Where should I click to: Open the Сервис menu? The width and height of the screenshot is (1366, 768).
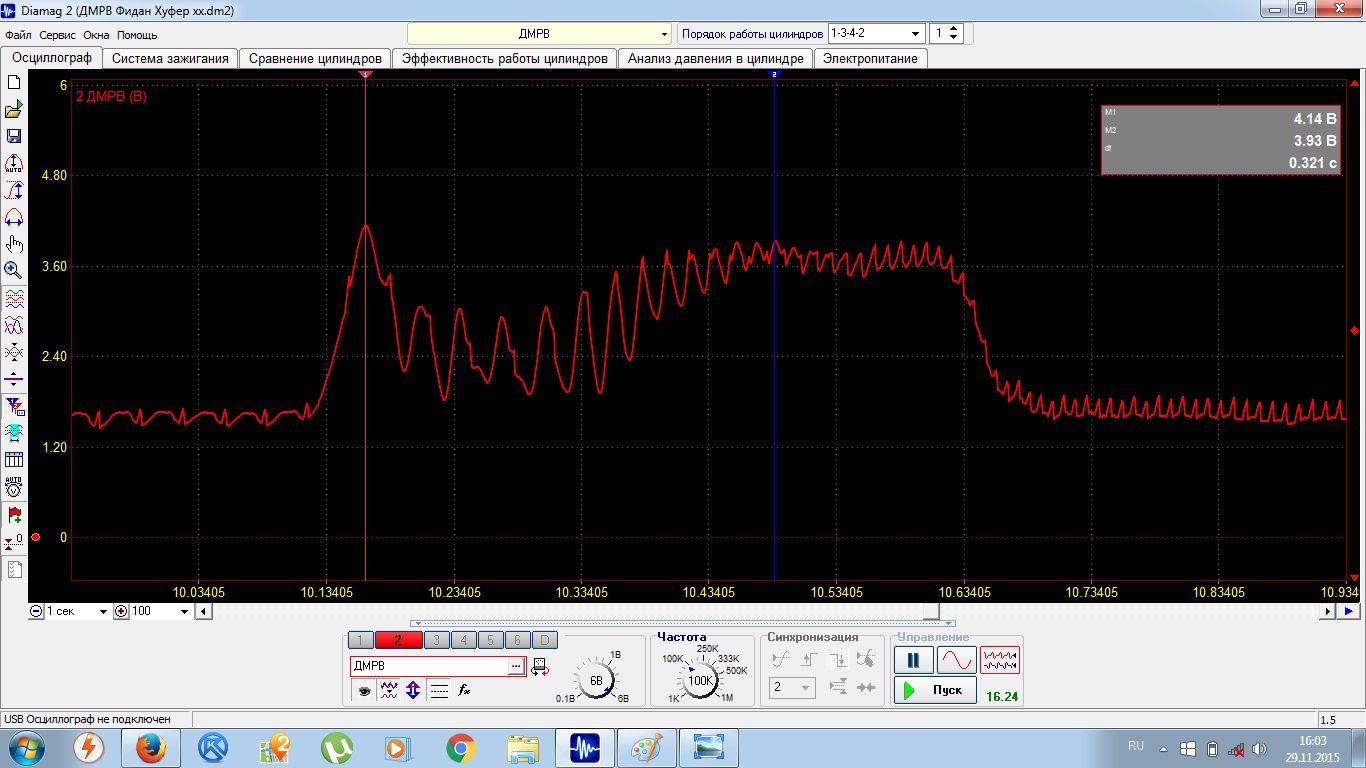pyautogui.click(x=58, y=35)
